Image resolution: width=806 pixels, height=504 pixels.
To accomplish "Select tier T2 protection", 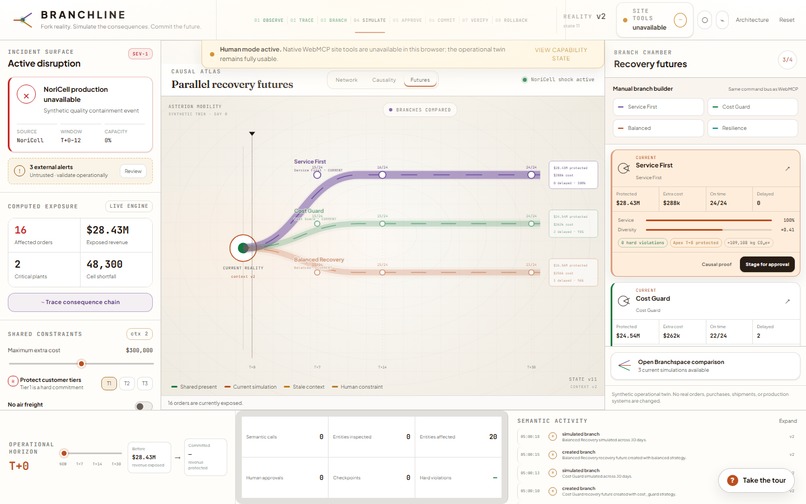I will pyautogui.click(x=127, y=383).
